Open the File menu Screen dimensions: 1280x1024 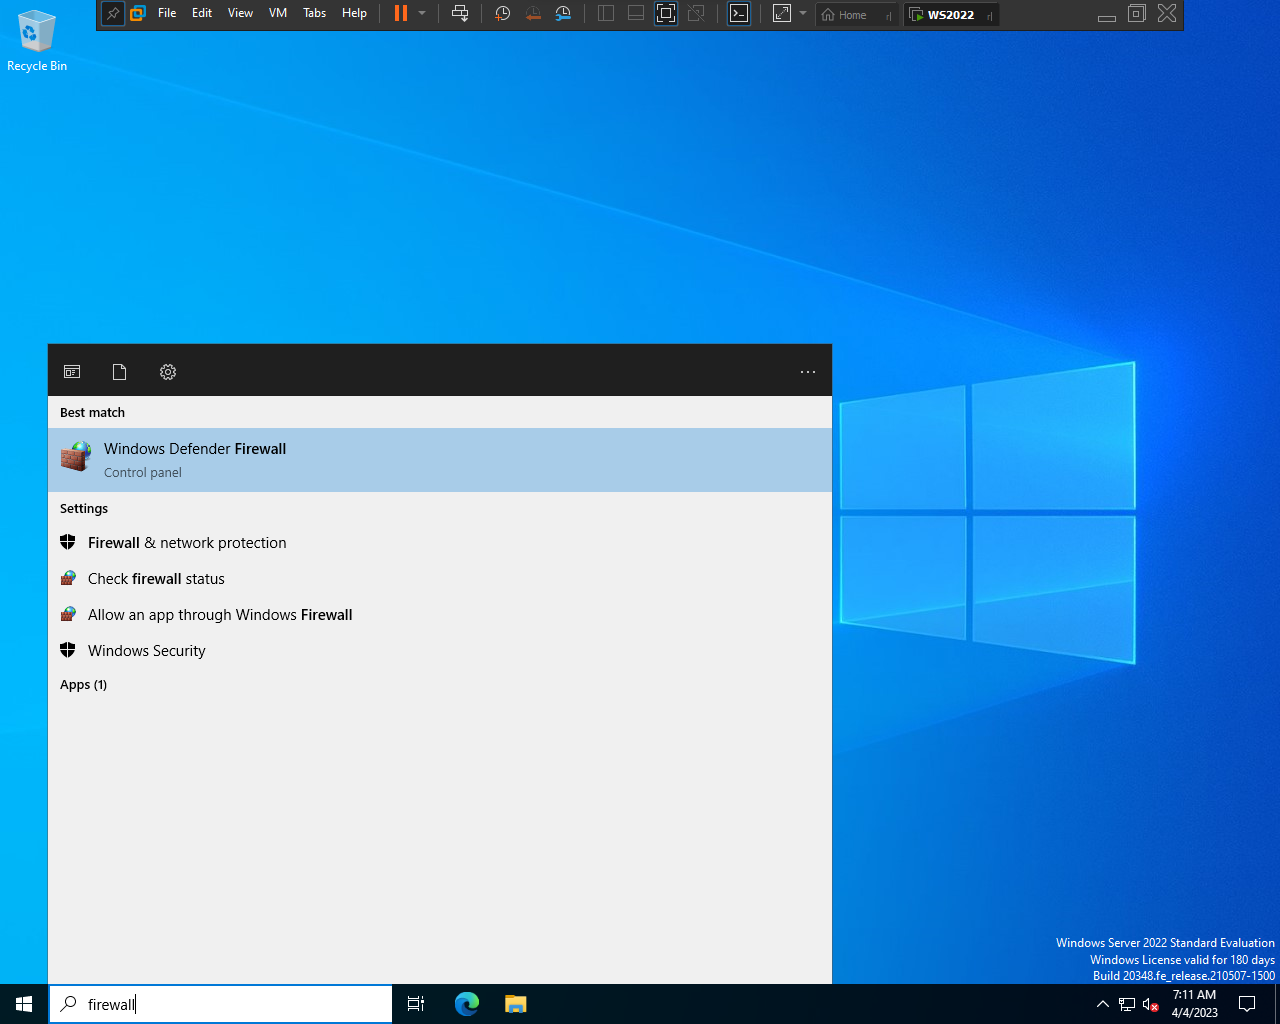pyautogui.click(x=167, y=13)
